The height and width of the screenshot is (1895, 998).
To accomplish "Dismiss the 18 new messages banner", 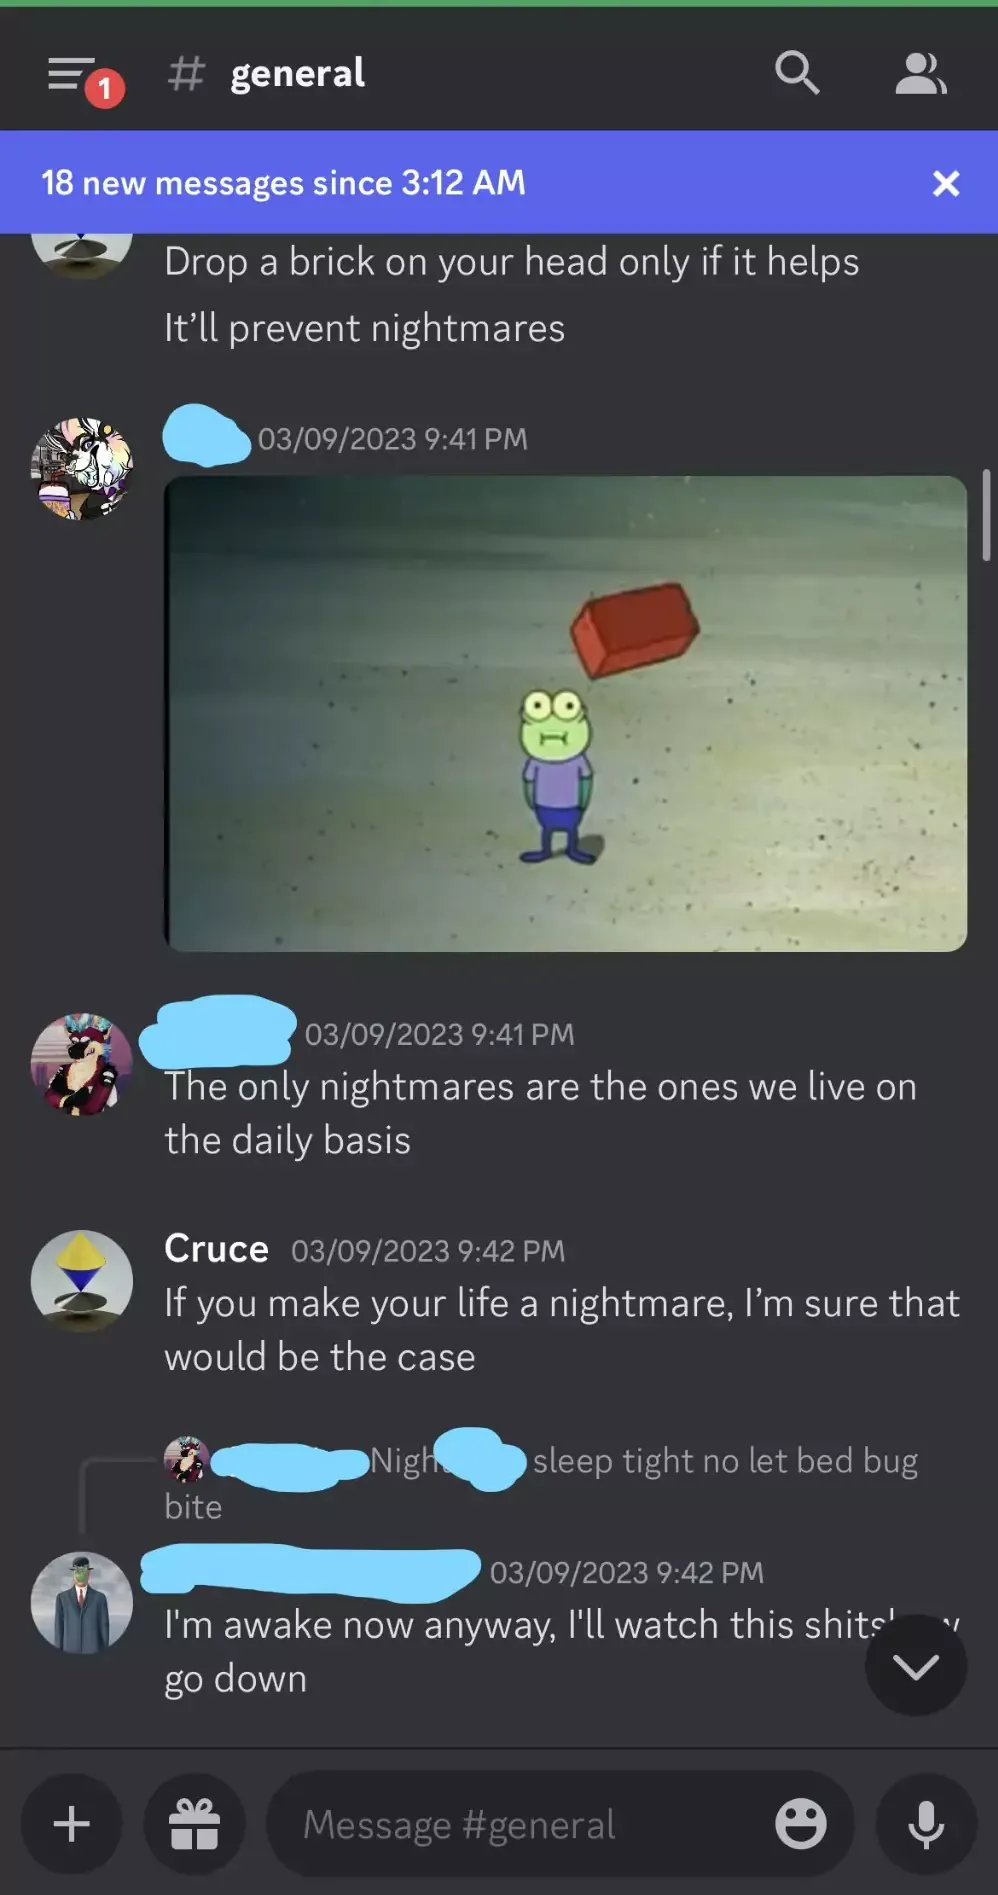I will pos(945,183).
